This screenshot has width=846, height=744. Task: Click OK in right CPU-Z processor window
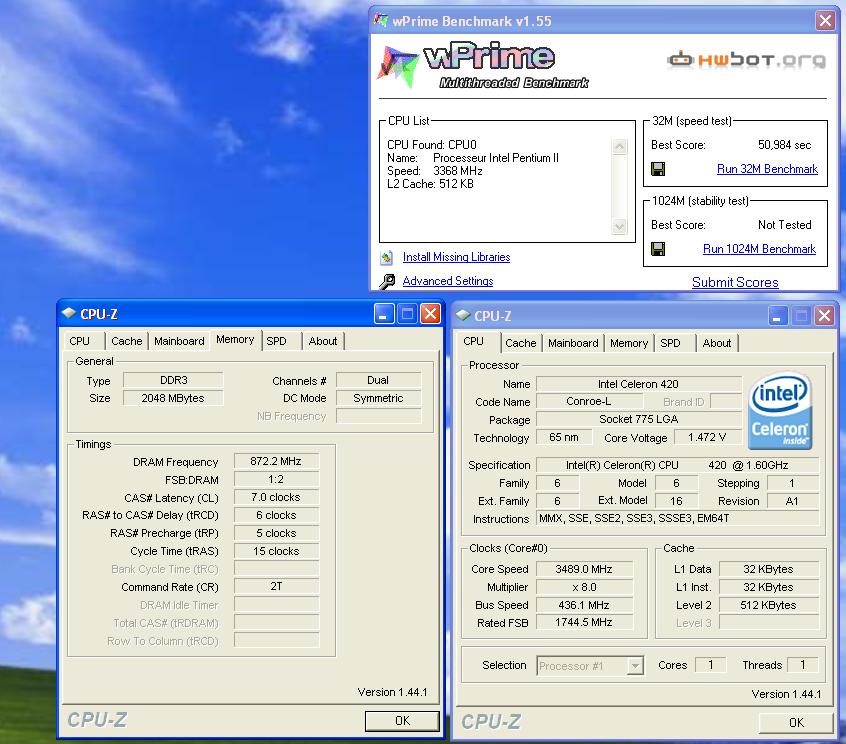point(796,722)
